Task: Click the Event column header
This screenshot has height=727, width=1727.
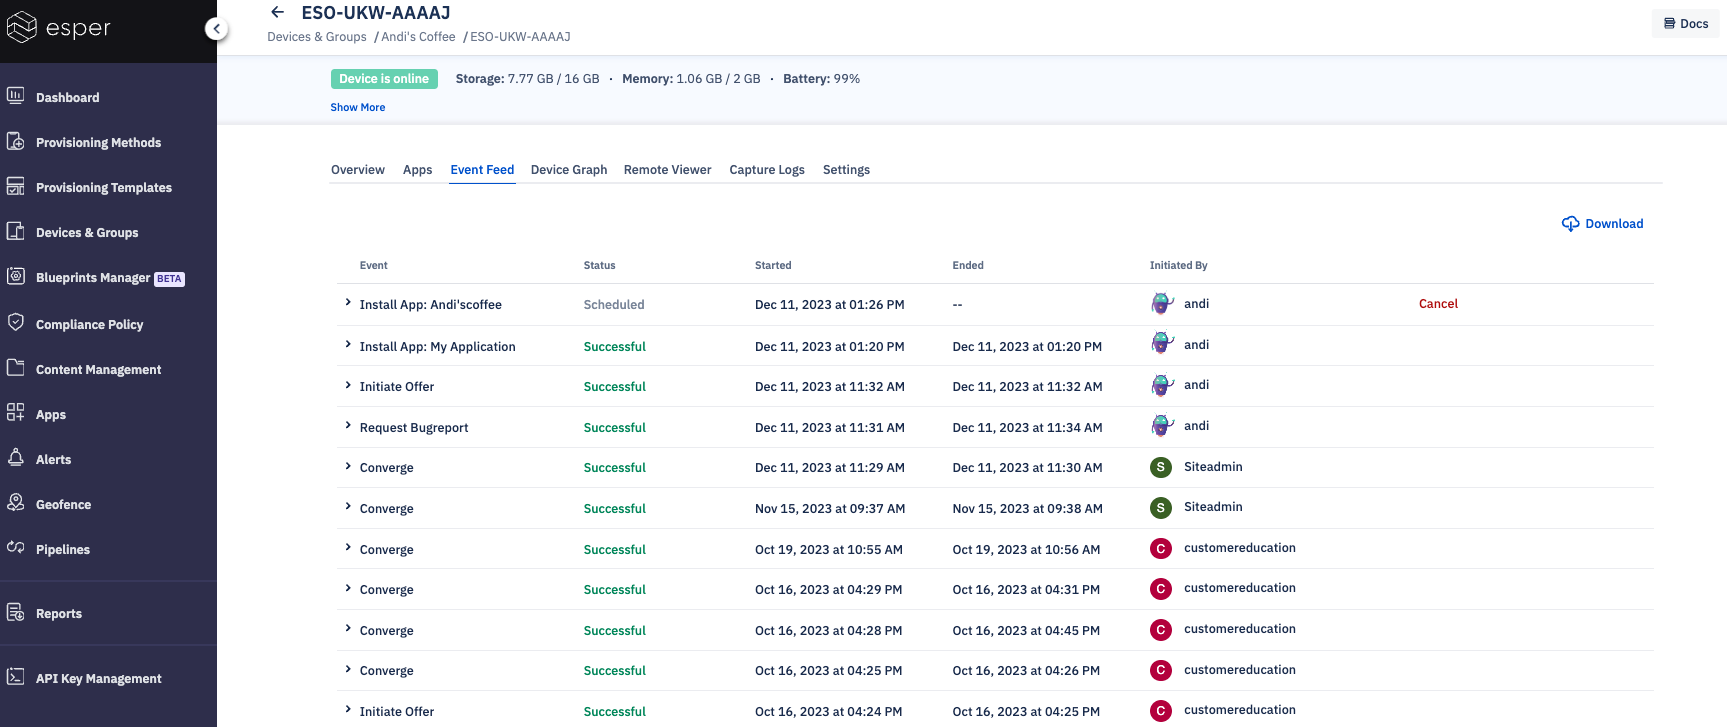Action: click(374, 266)
